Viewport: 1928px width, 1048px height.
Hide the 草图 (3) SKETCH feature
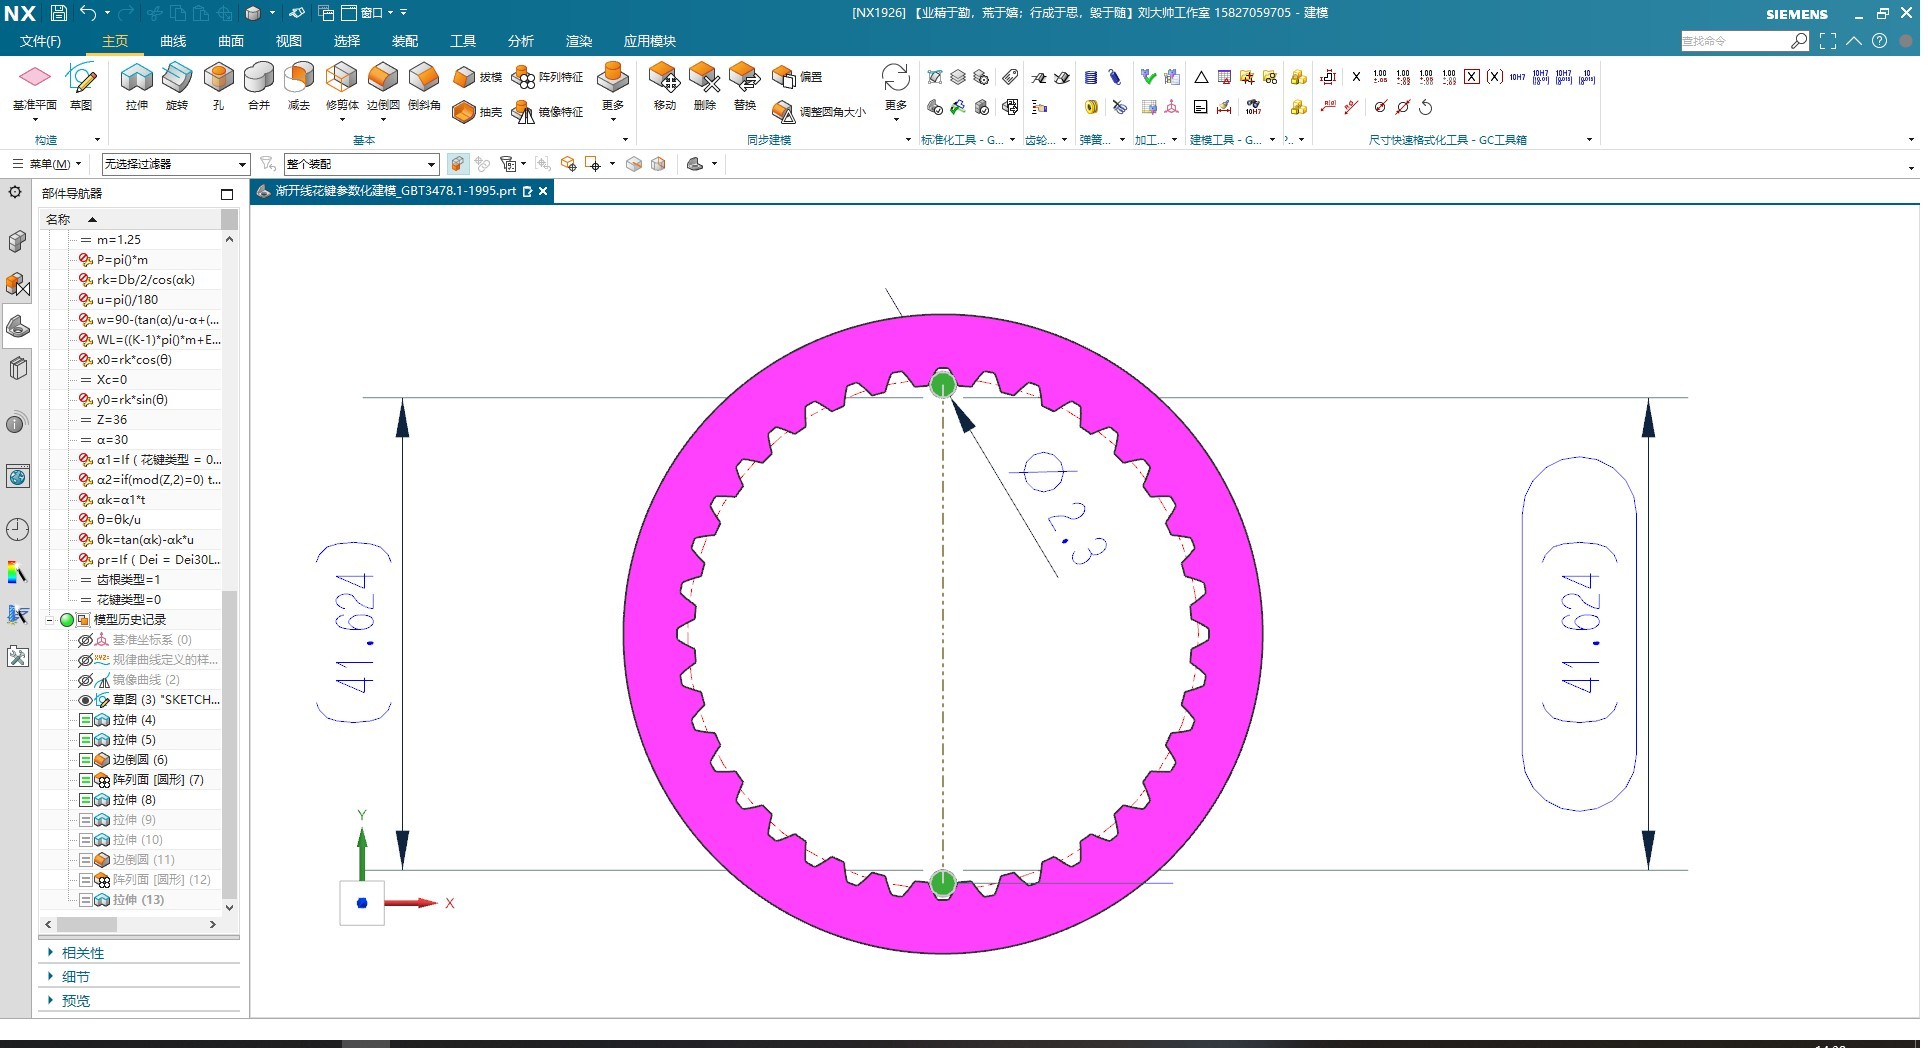pyautogui.click(x=86, y=700)
